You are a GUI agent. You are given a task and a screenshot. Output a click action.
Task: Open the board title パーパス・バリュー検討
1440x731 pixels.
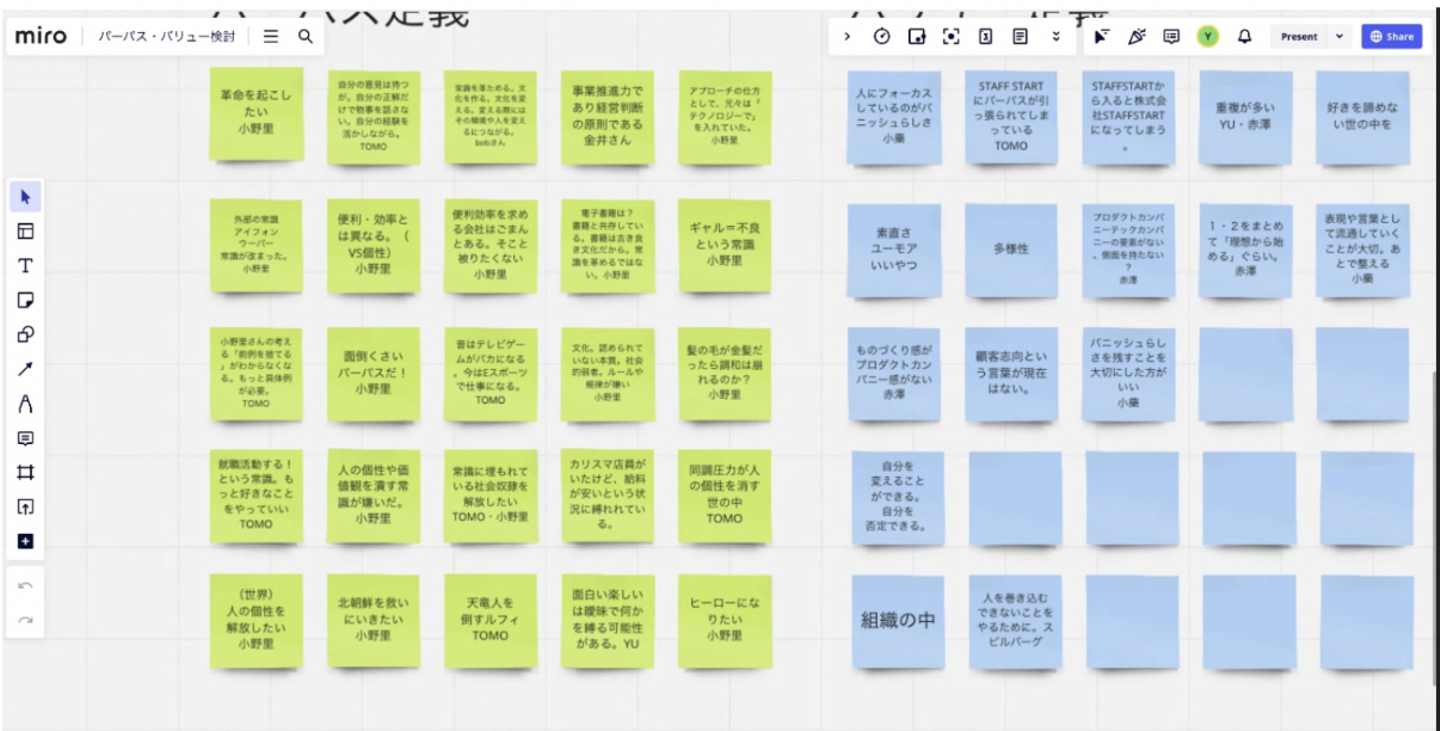(x=167, y=36)
